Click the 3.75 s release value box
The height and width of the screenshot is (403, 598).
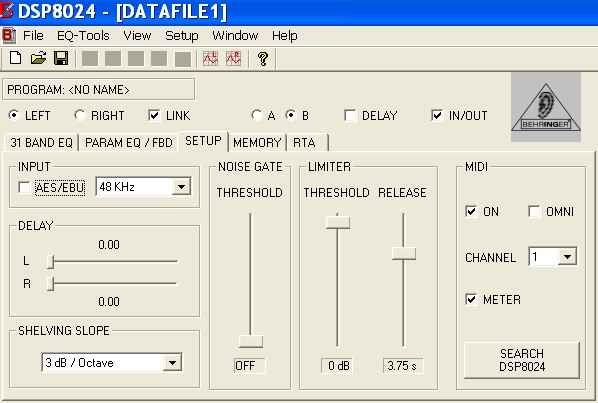403,366
